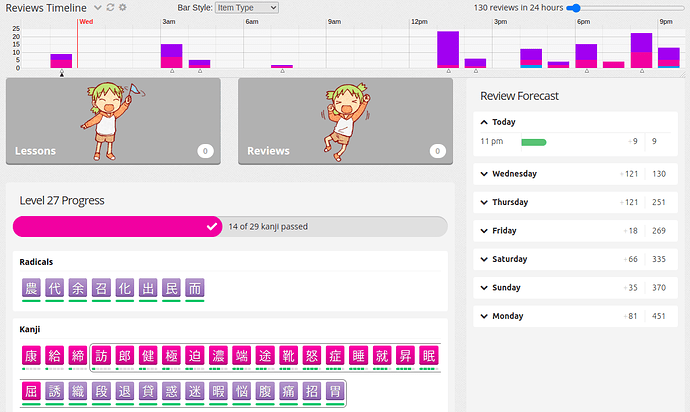Select the 昇 kanji tile
This screenshot has height=412, width=690.
click(x=405, y=356)
